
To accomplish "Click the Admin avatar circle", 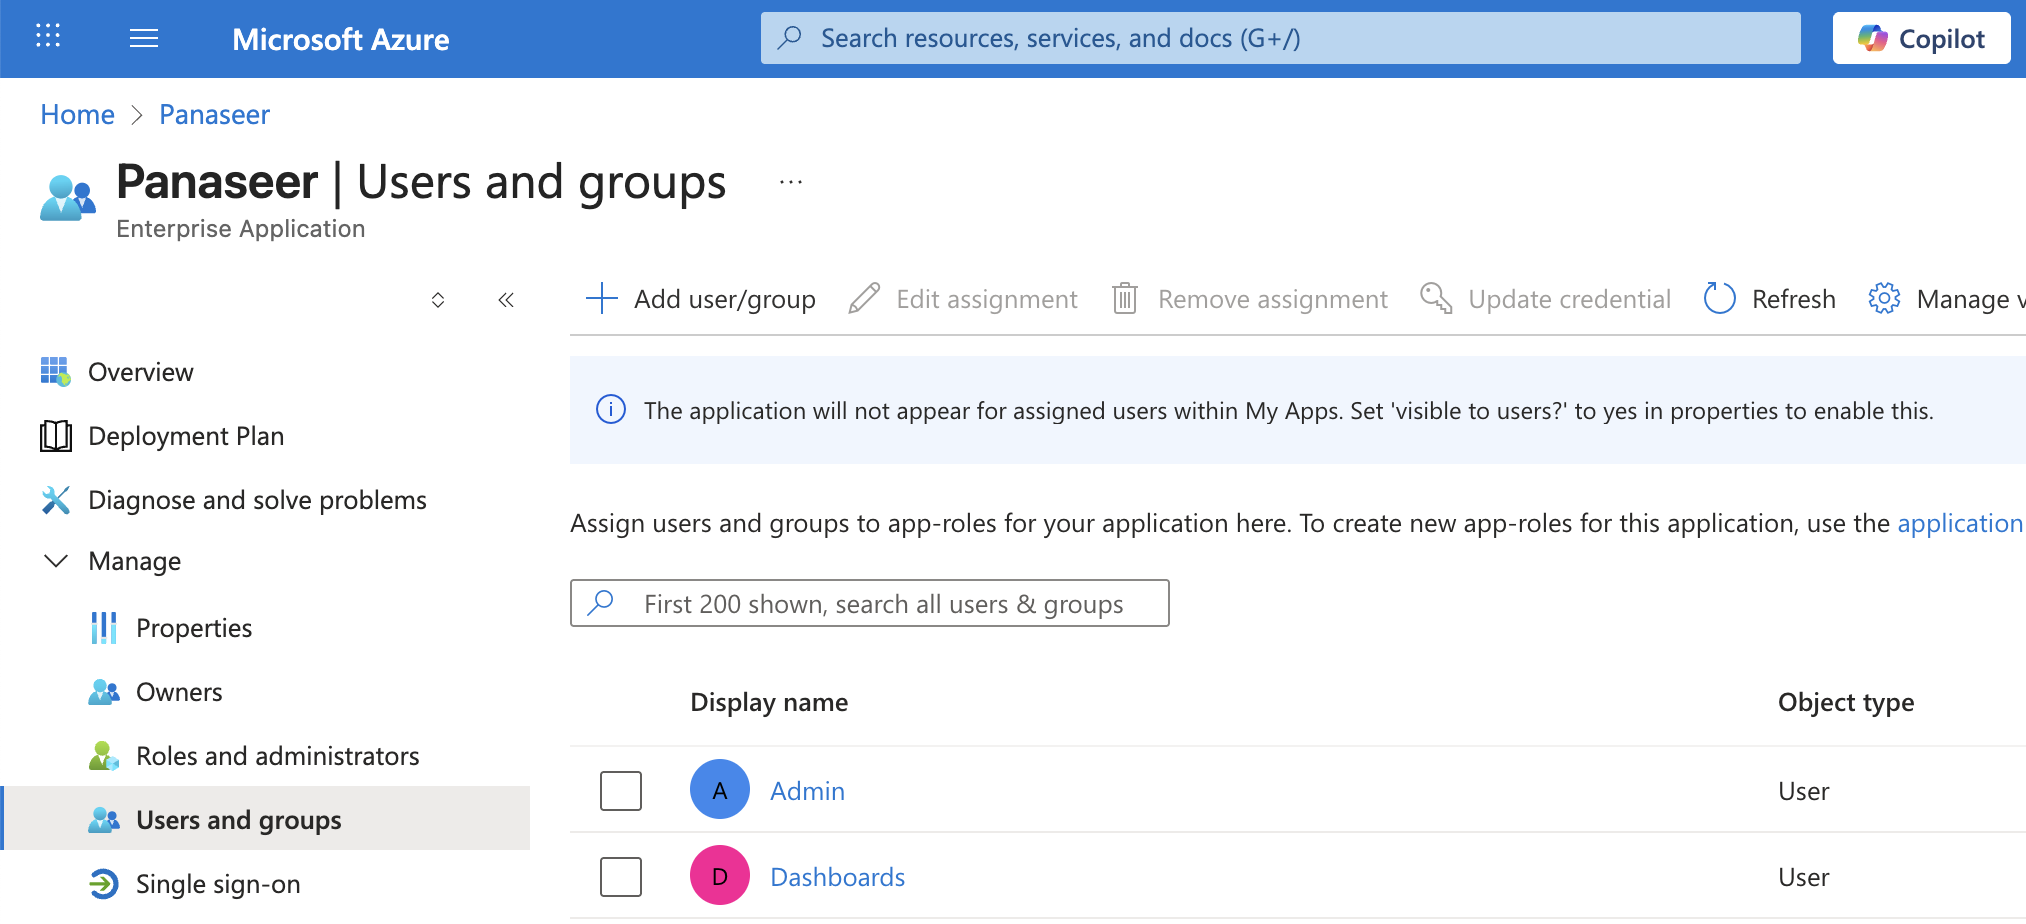I will click(720, 790).
